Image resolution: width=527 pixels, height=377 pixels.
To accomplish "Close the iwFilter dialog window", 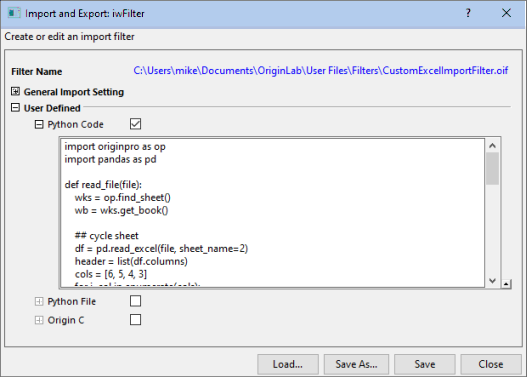I will pyautogui.click(x=506, y=13).
